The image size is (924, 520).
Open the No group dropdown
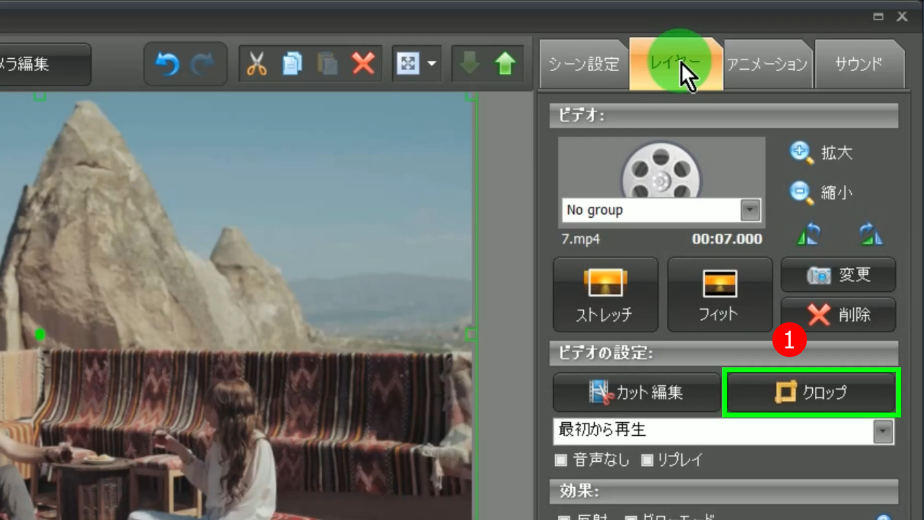[750, 210]
